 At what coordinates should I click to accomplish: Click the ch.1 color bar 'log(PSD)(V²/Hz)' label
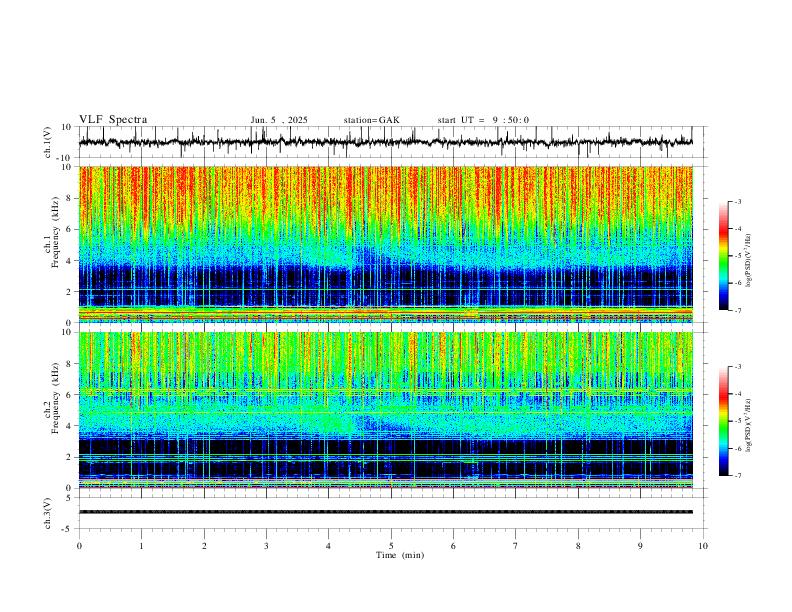[x=749, y=261]
